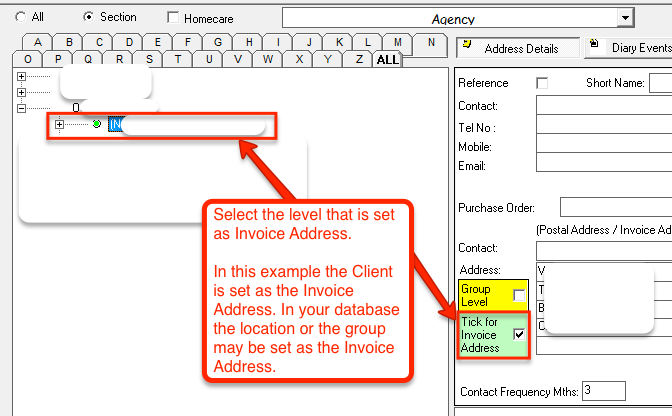Screen dimensions: 672x416
Task: Untick the Tick for Invoice Address checkbox
Action: (x=518, y=334)
